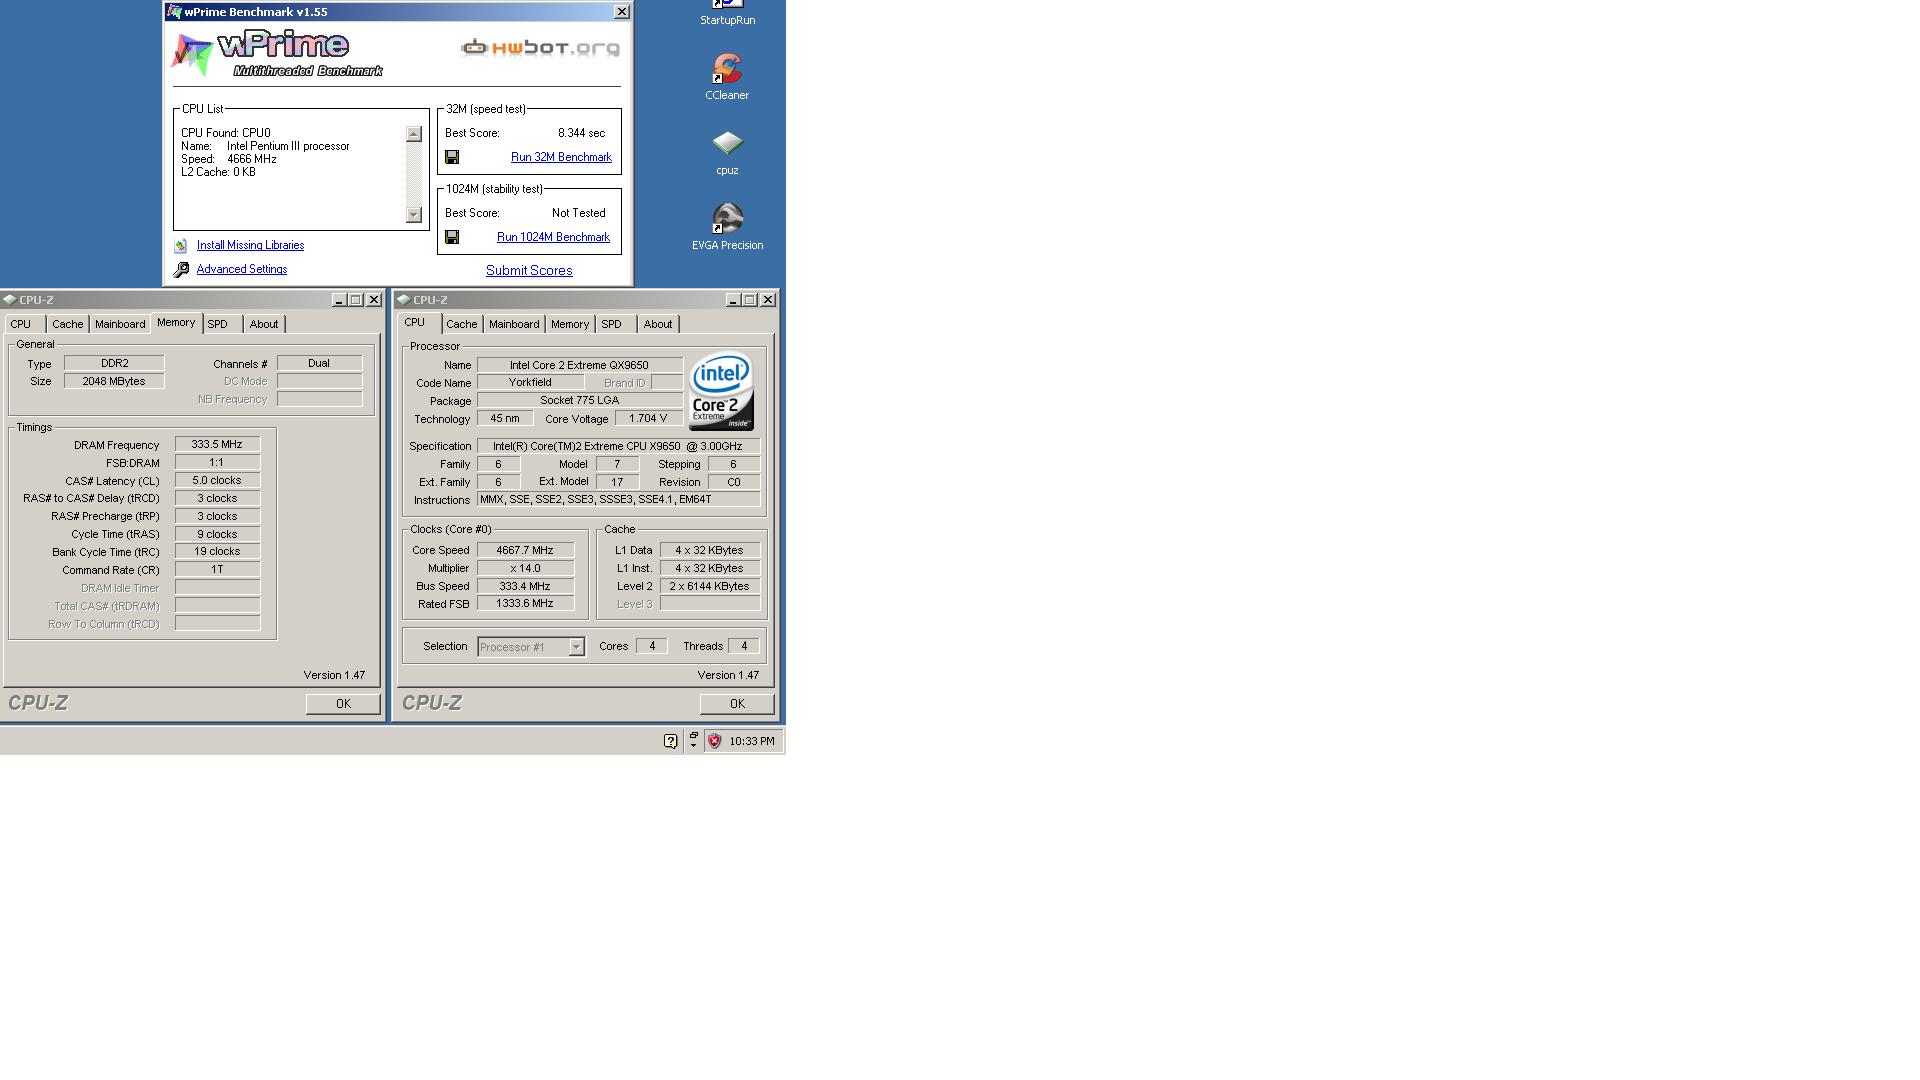Click the CAS# Latency value 5.0 clocks
1920x1080 pixels.
217,480
